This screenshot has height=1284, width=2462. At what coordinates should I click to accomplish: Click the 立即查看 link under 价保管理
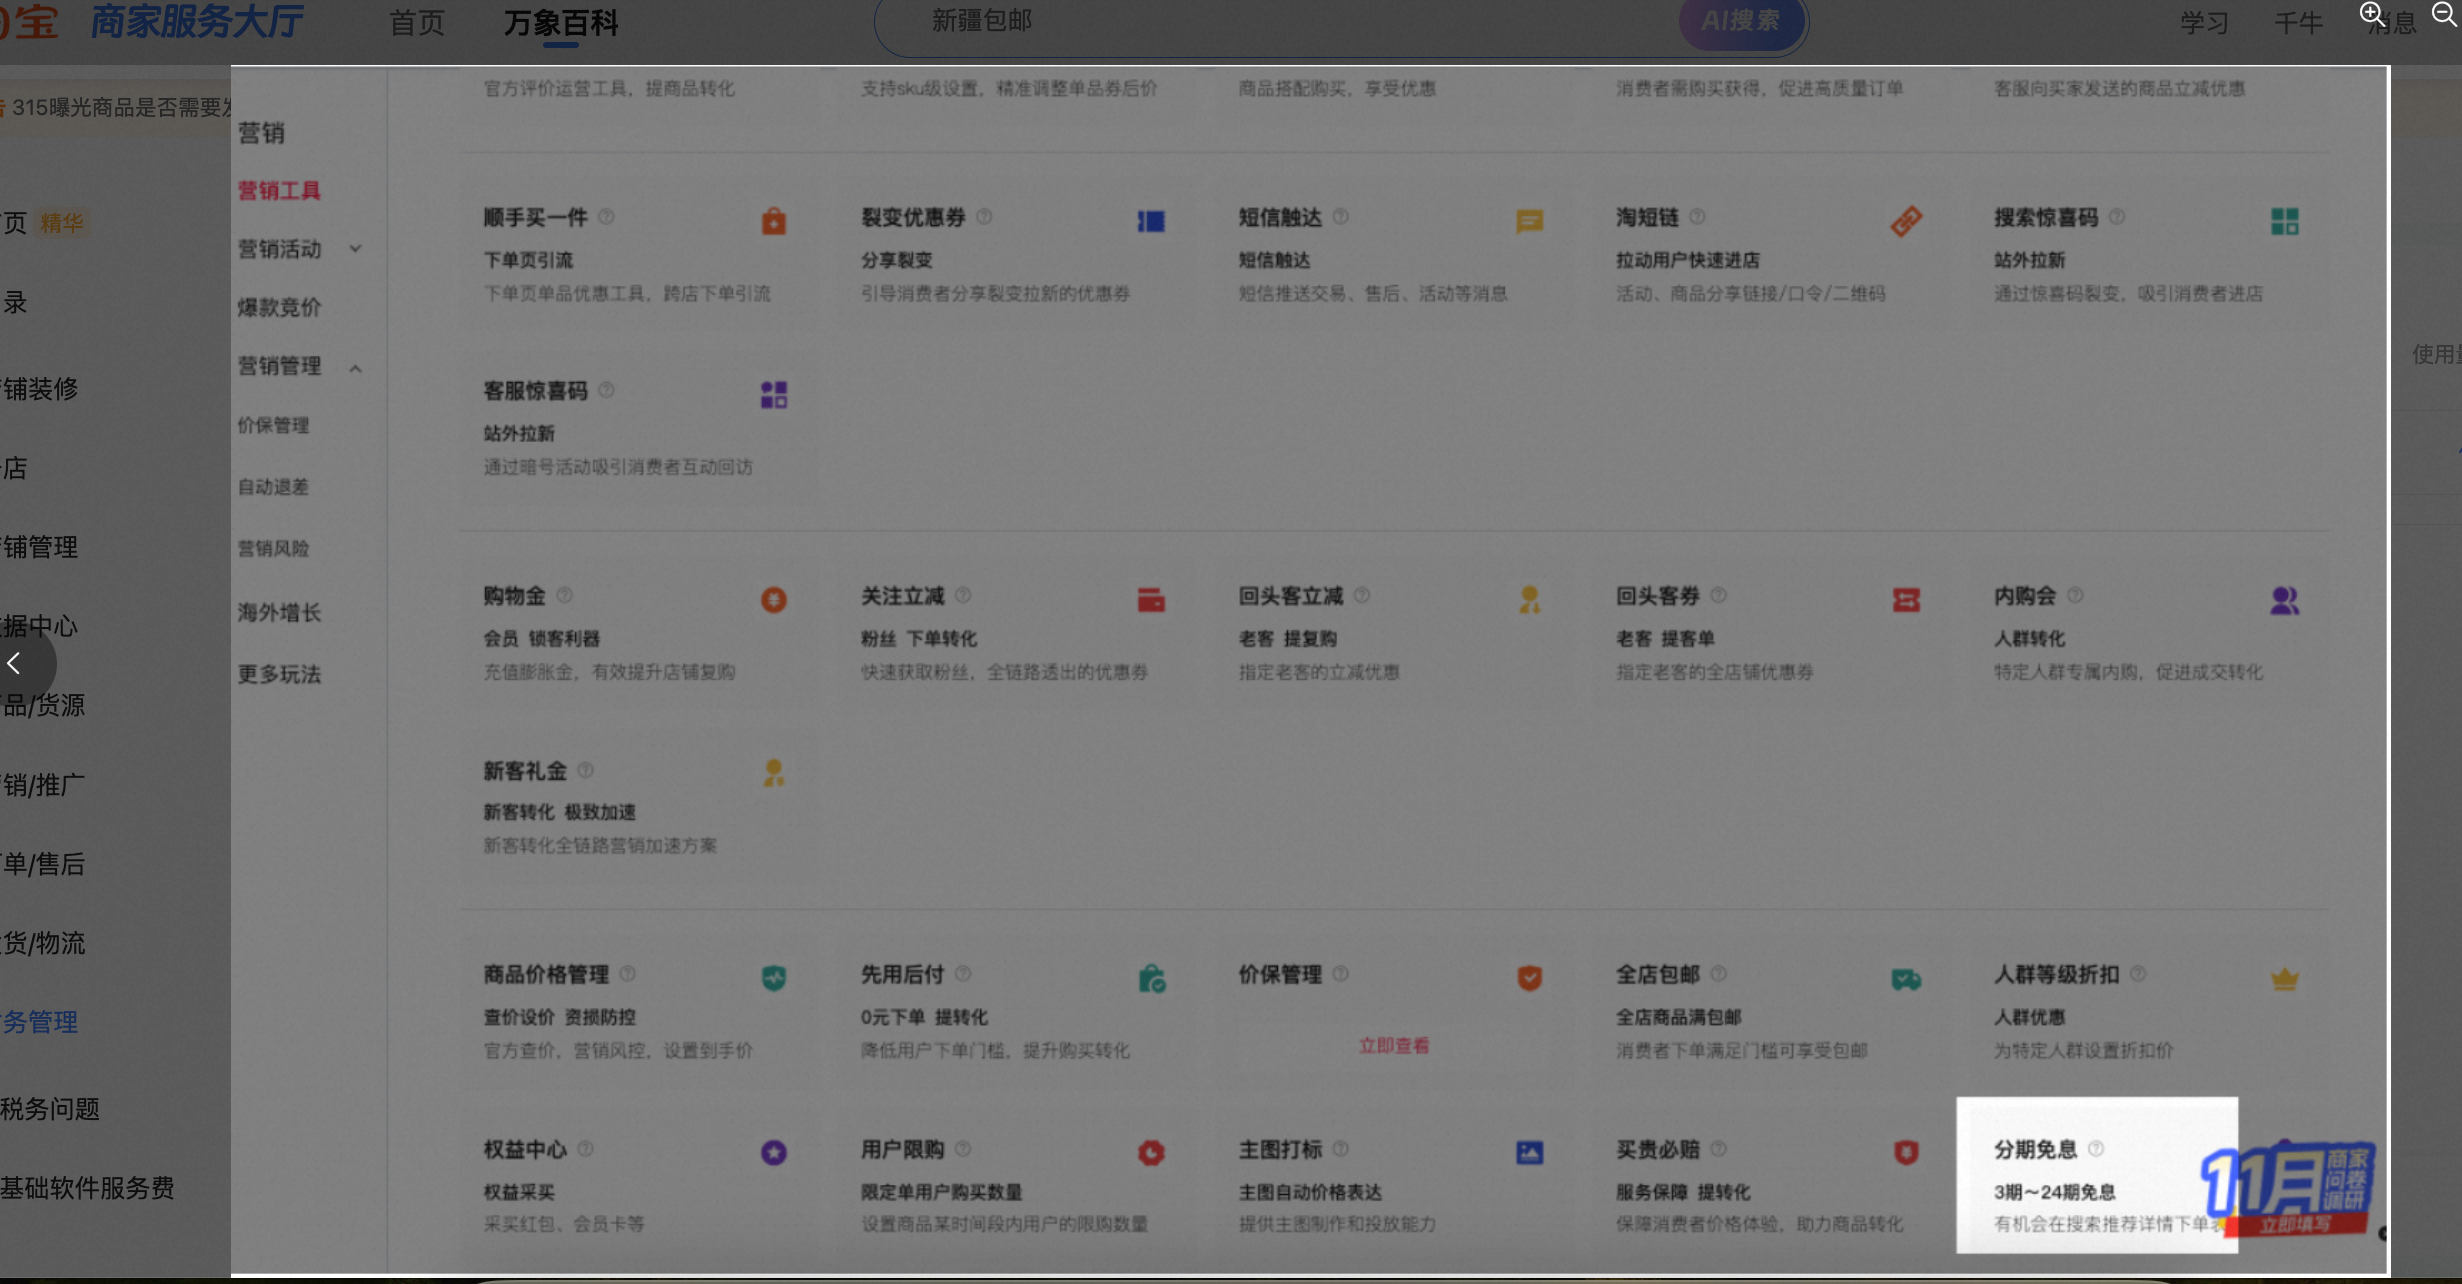[1394, 1046]
